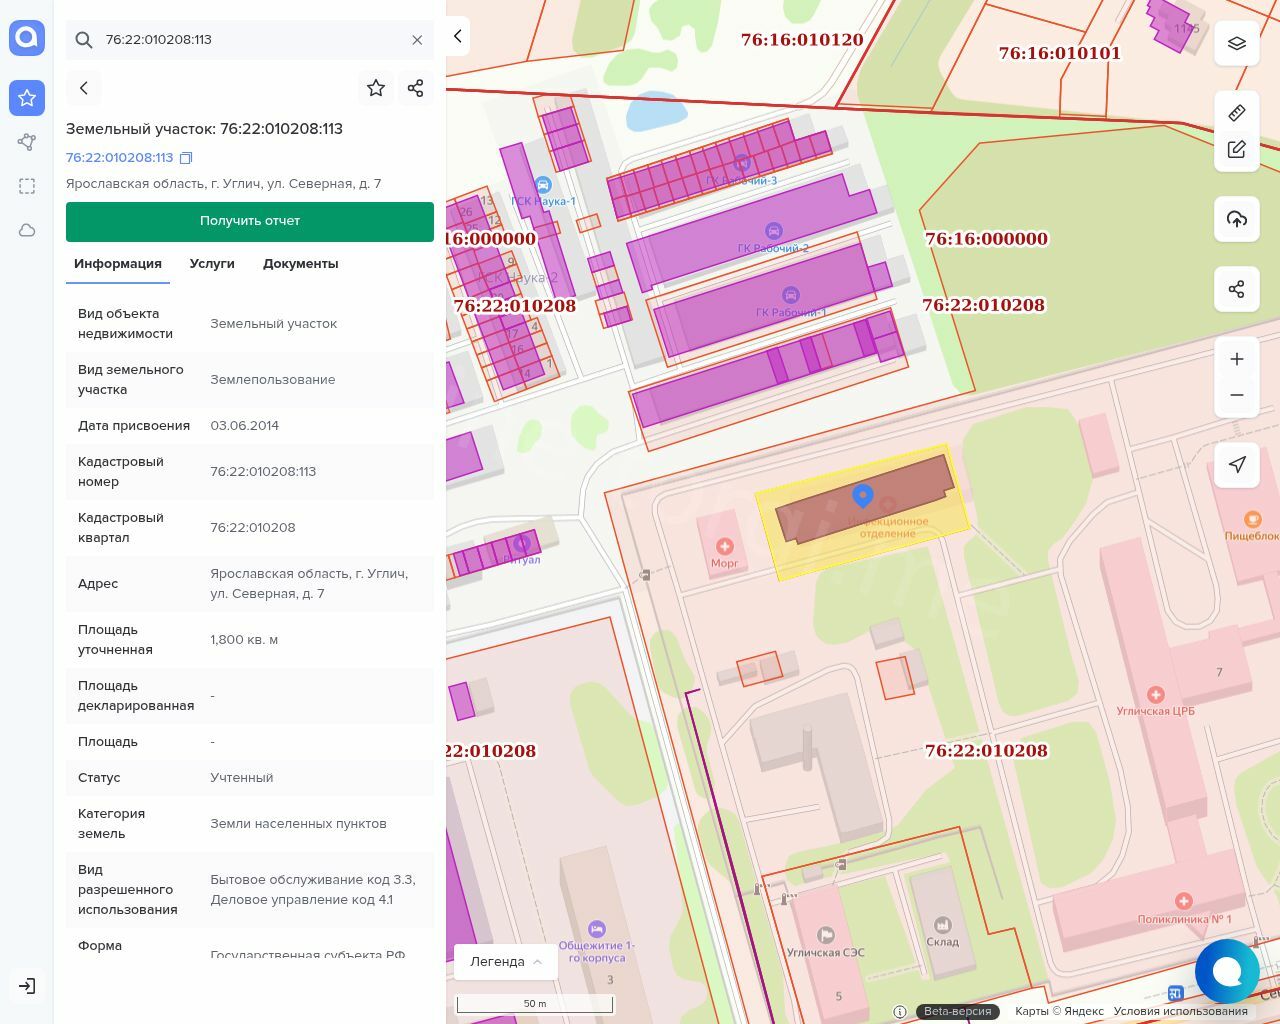
Task: Expand the Легенда legend panel
Action: (505, 962)
